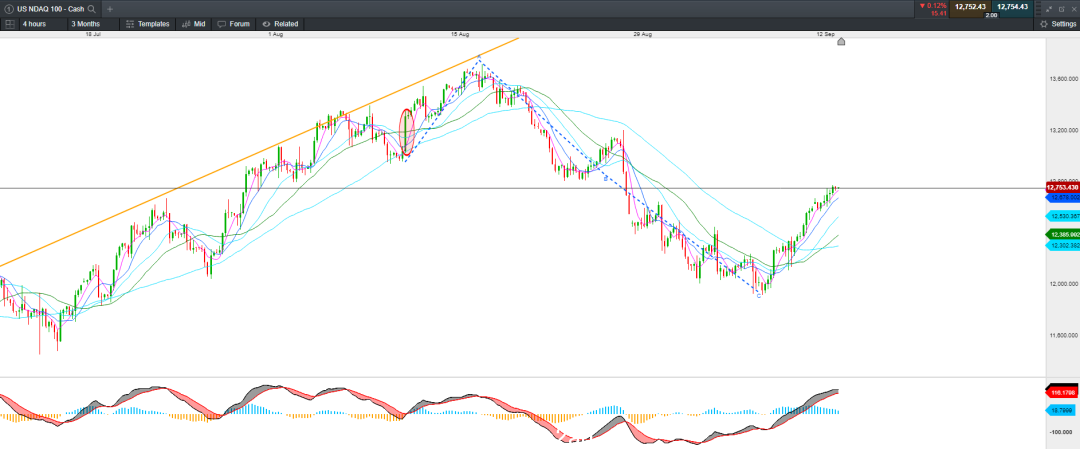Open the chart layout grid icon

click(9, 23)
